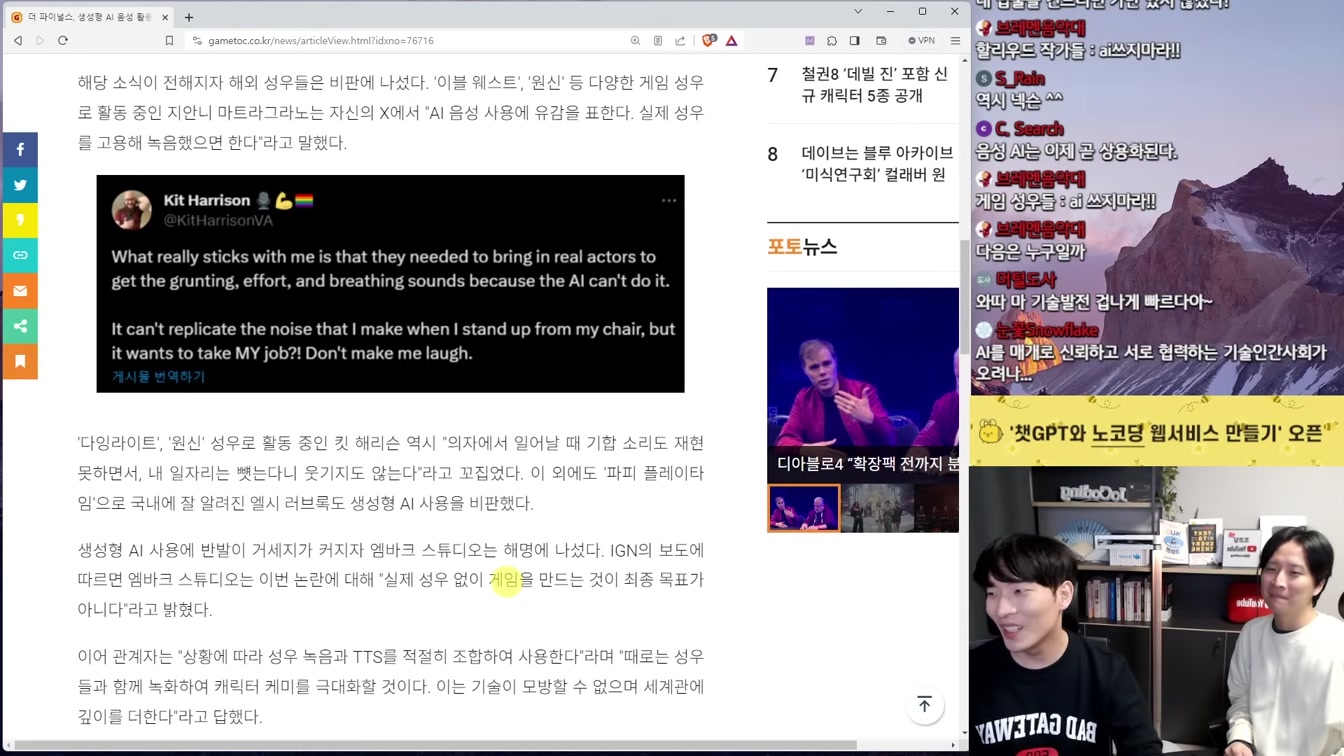Image resolution: width=1344 pixels, height=756 pixels.
Task: Email article via orange envelope icon
Action: pos(20,291)
